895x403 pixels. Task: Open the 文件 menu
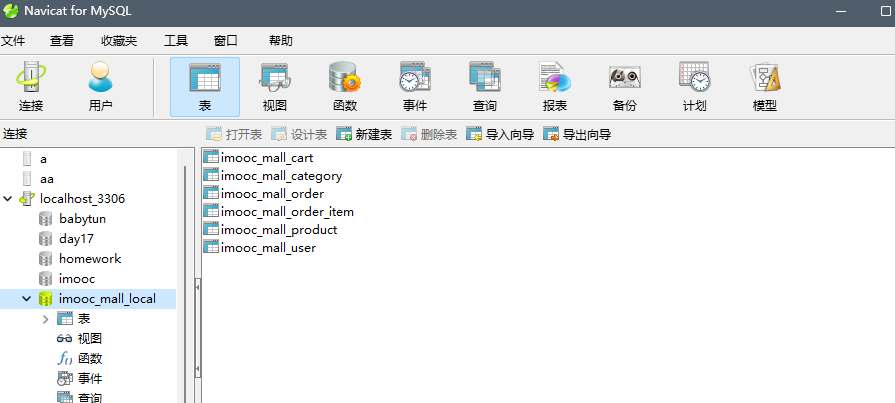point(13,41)
